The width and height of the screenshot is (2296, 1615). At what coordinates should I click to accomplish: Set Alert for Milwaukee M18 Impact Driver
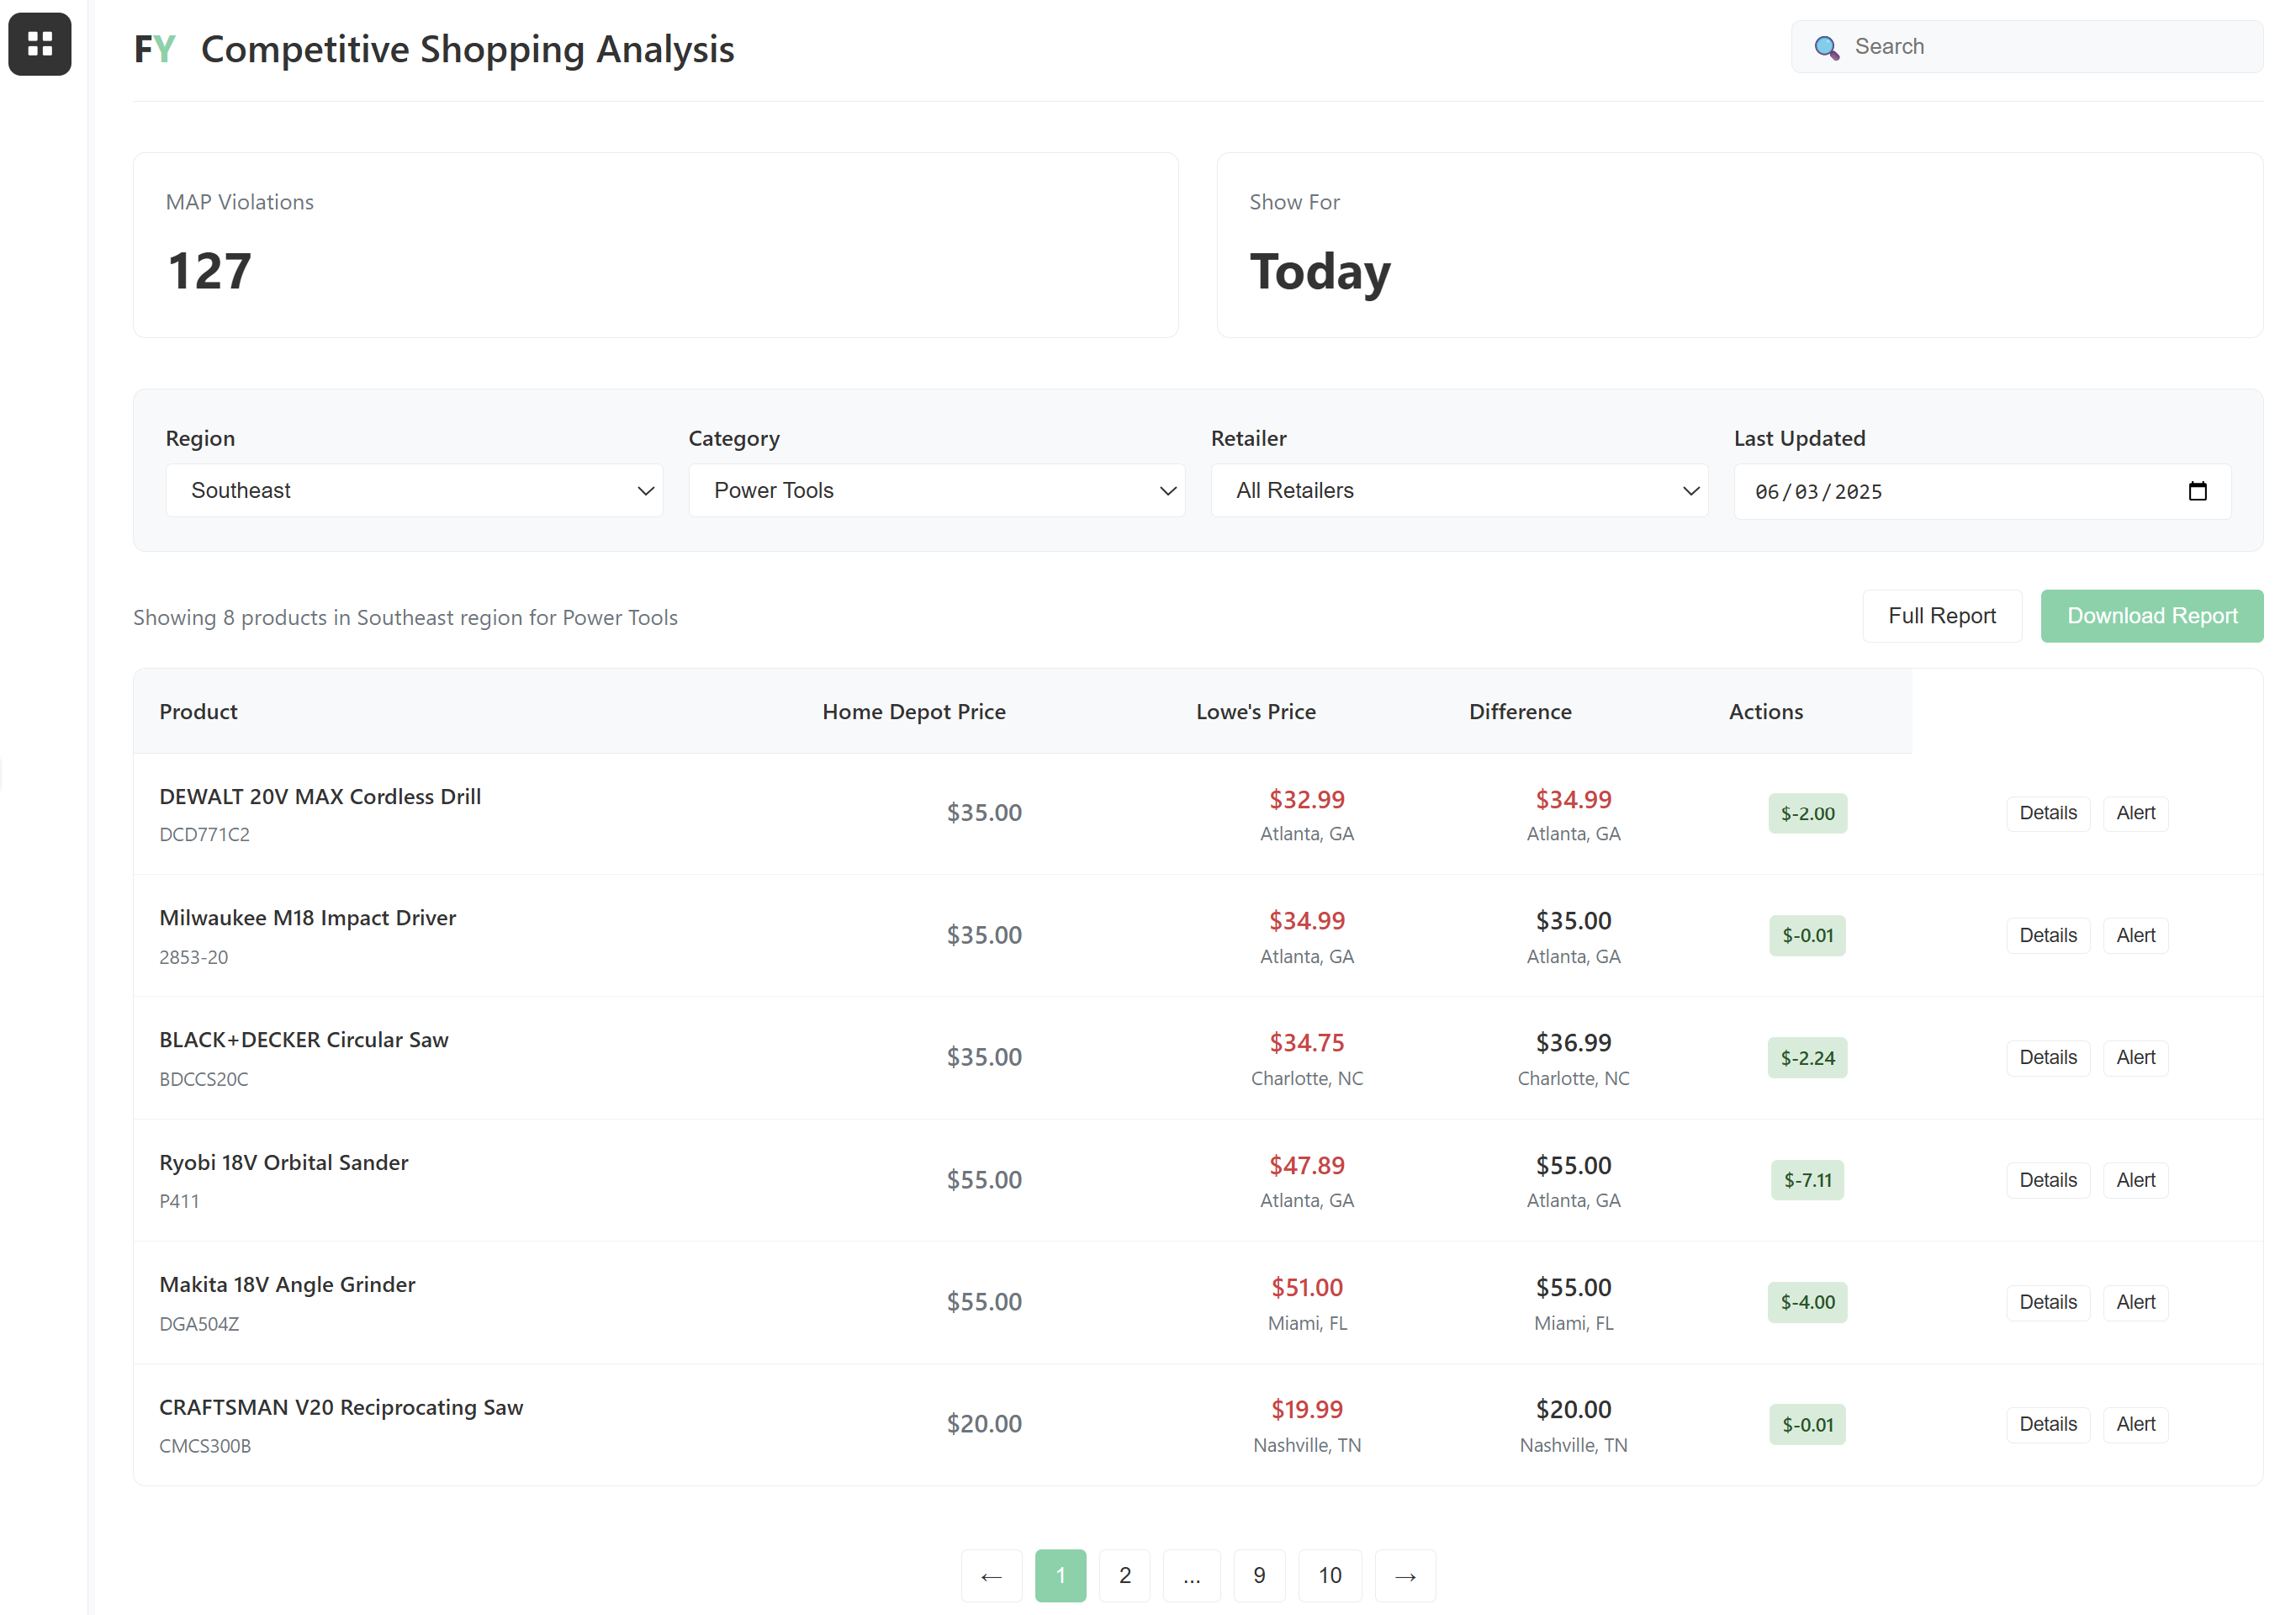coord(2135,935)
